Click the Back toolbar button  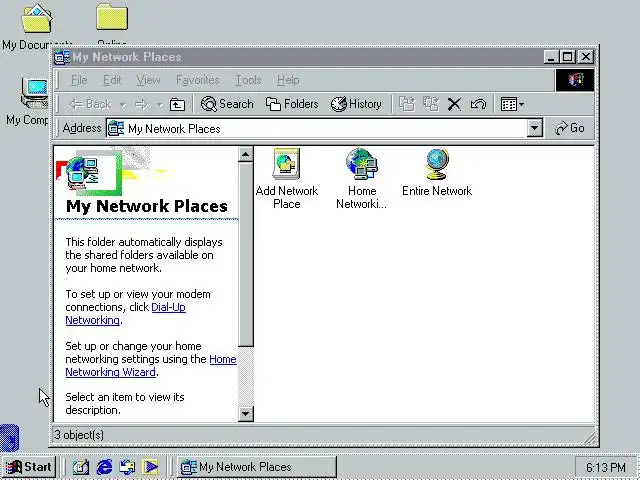(90, 104)
